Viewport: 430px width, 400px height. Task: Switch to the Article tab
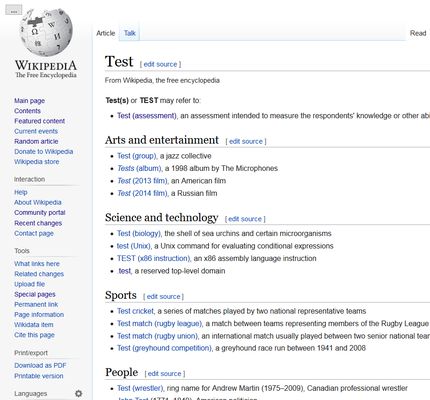pos(106,33)
